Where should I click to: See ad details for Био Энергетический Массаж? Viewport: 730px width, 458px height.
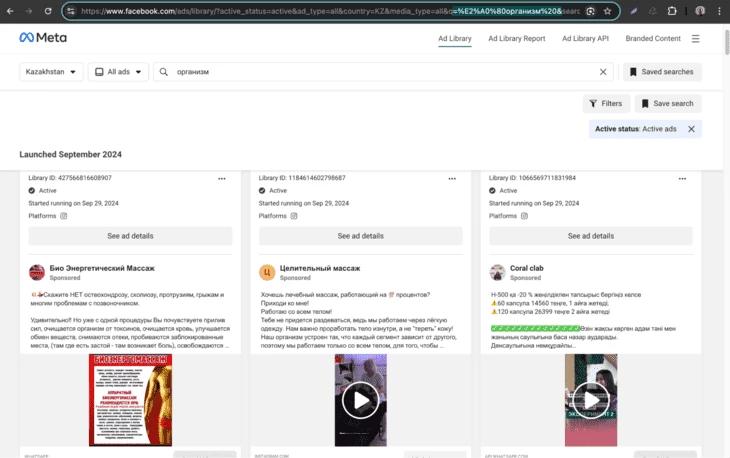pyautogui.click(x=130, y=236)
